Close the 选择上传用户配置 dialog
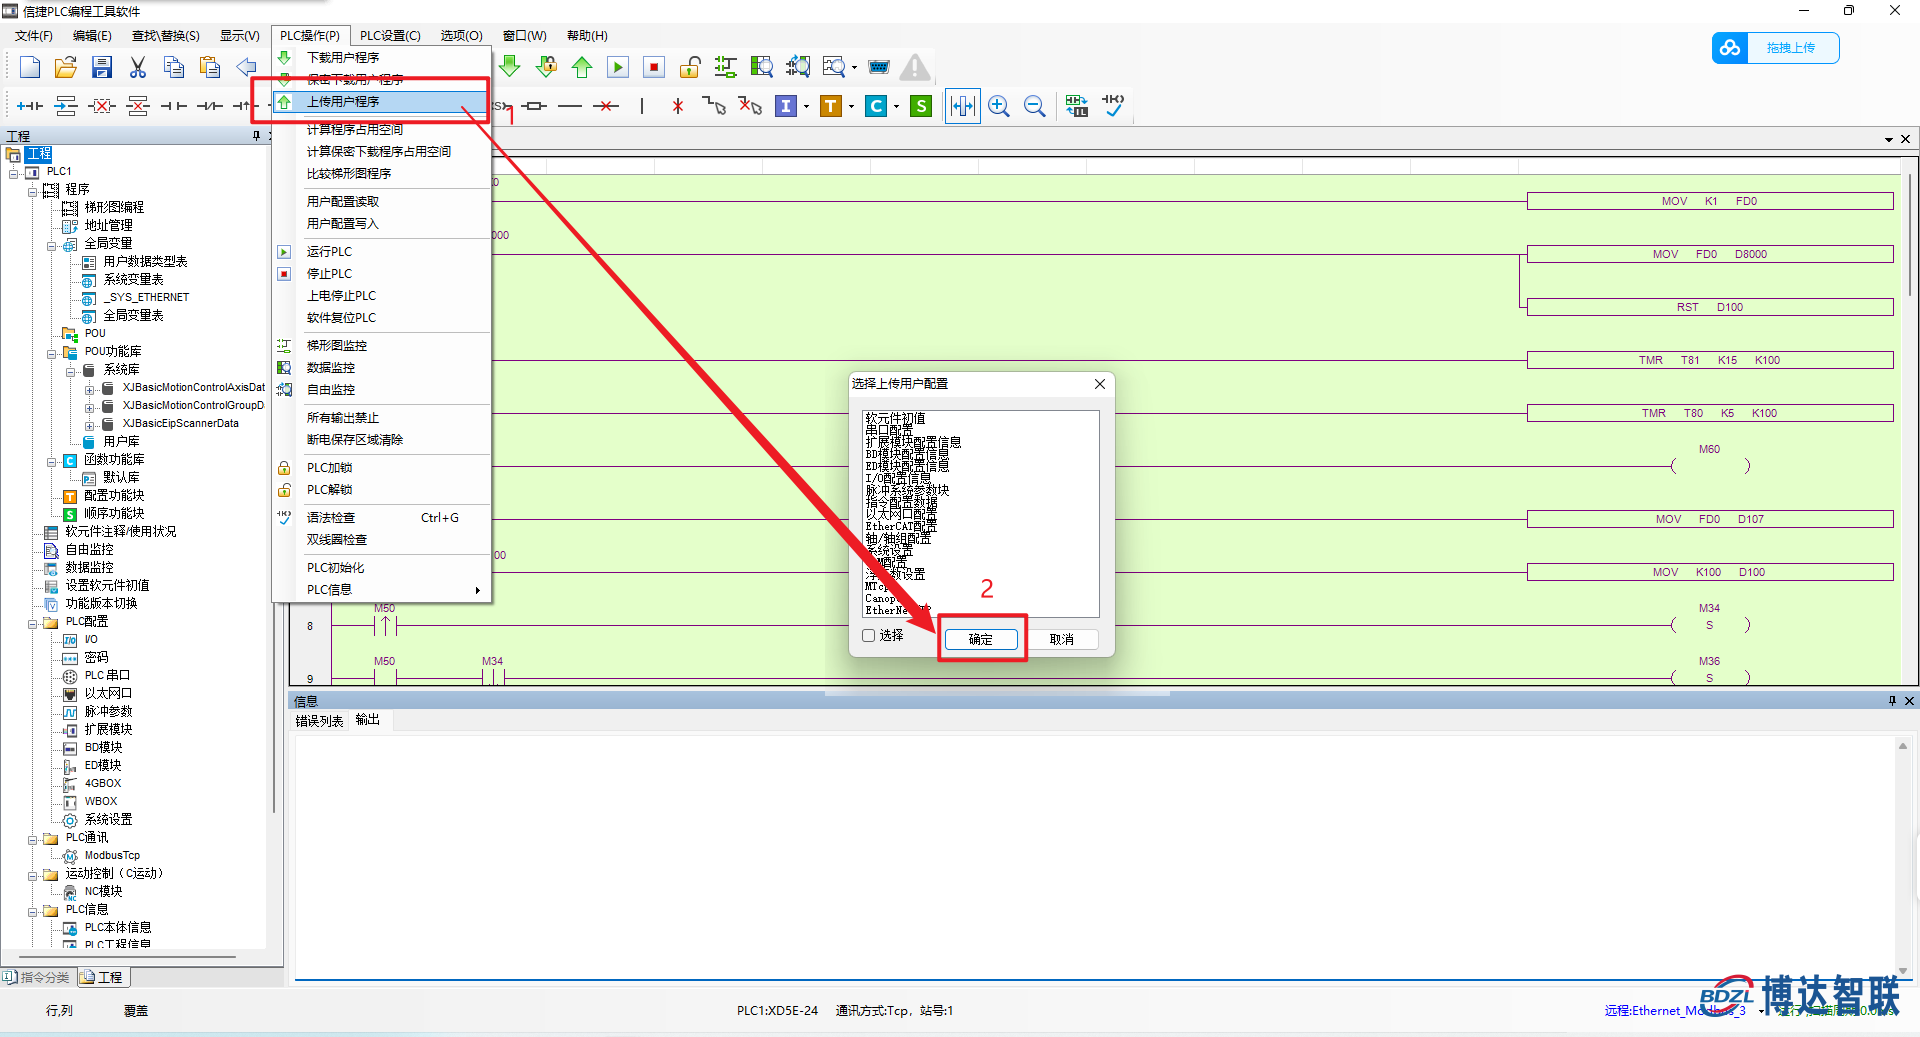 coord(1100,384)
